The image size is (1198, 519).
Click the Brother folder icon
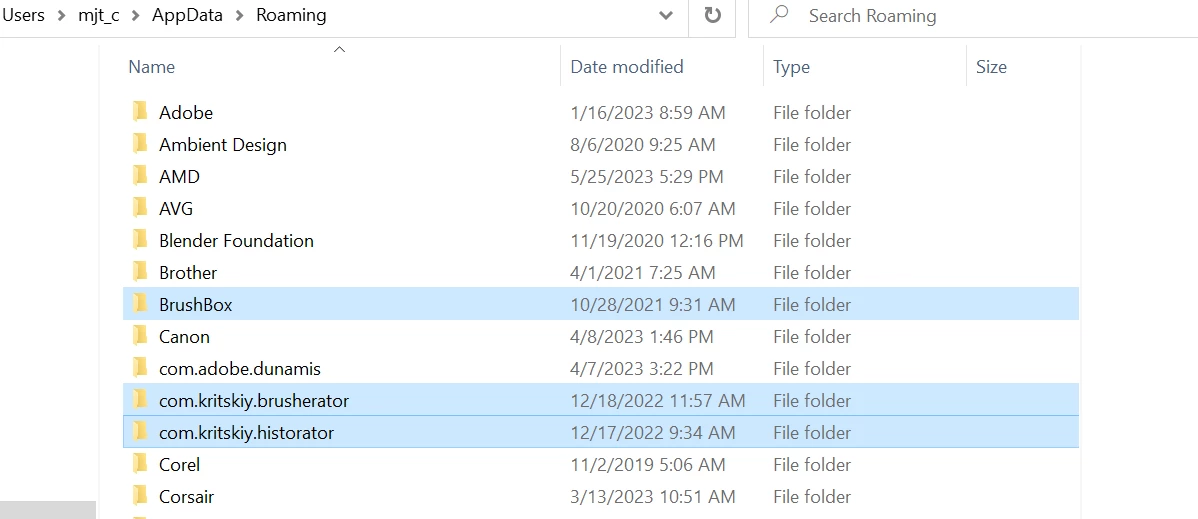click(140, 273)
